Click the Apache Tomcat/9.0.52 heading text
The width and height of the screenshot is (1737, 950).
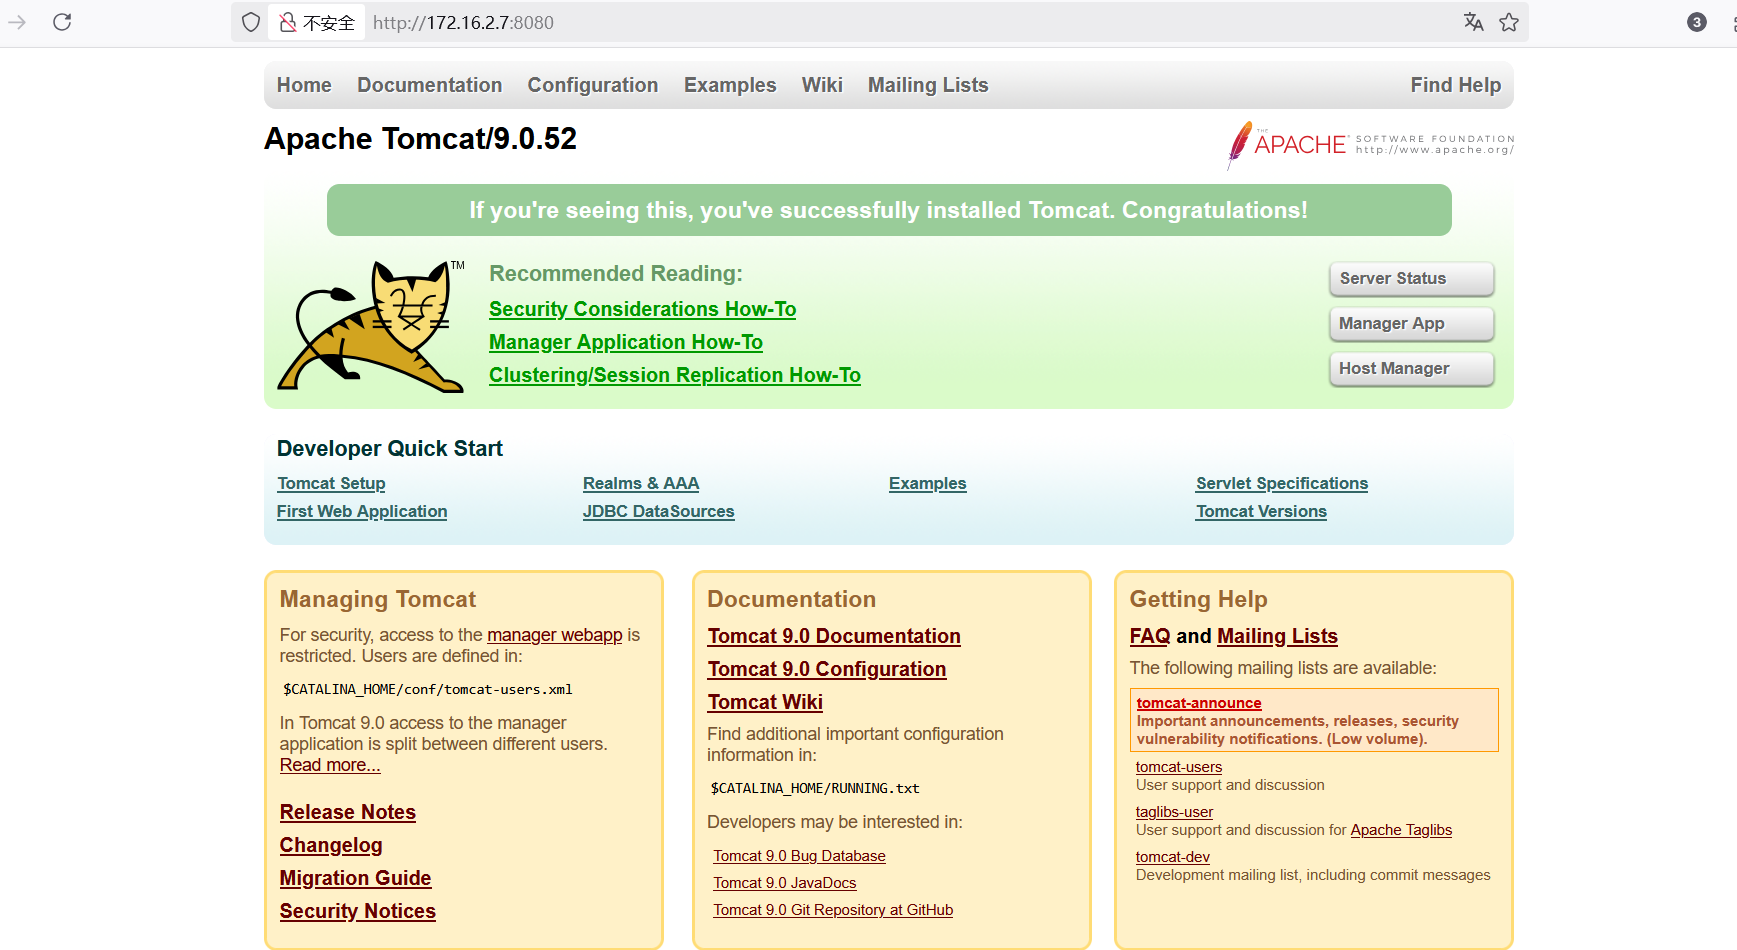(x=421, y=138)
